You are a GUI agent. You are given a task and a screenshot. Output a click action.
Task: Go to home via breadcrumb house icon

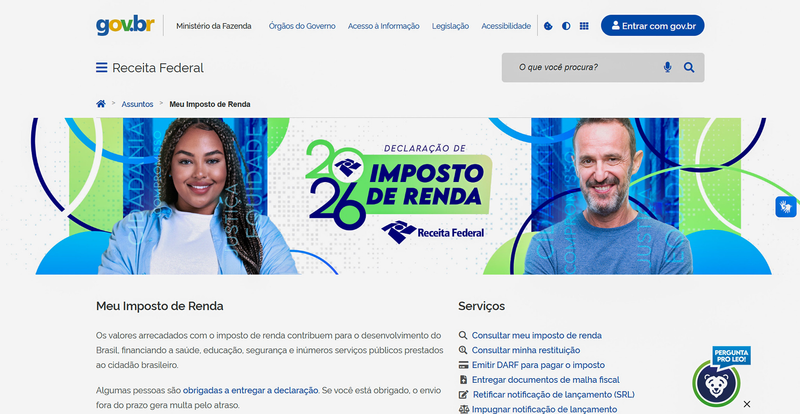[101, 104]
